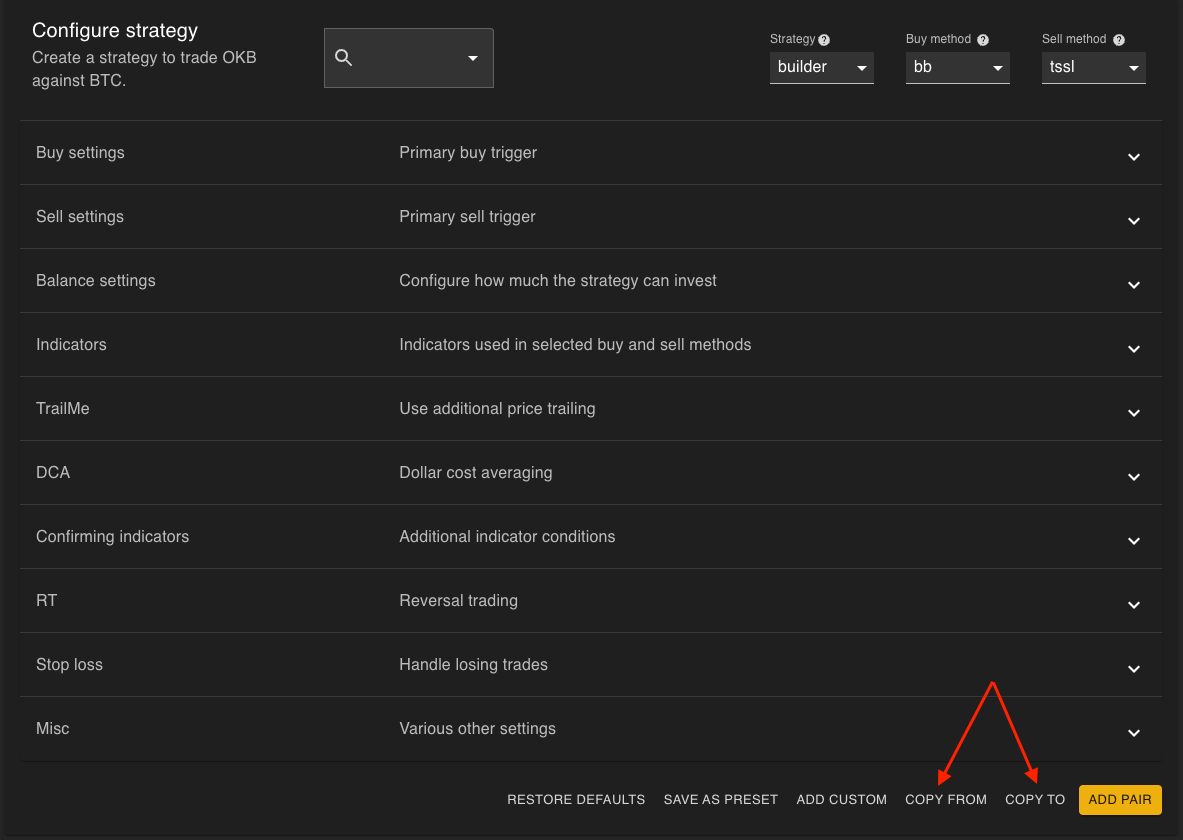Open the Strategy builder dropdown
This screenshot has height=840, width=1183.
[x=821, y=68]
